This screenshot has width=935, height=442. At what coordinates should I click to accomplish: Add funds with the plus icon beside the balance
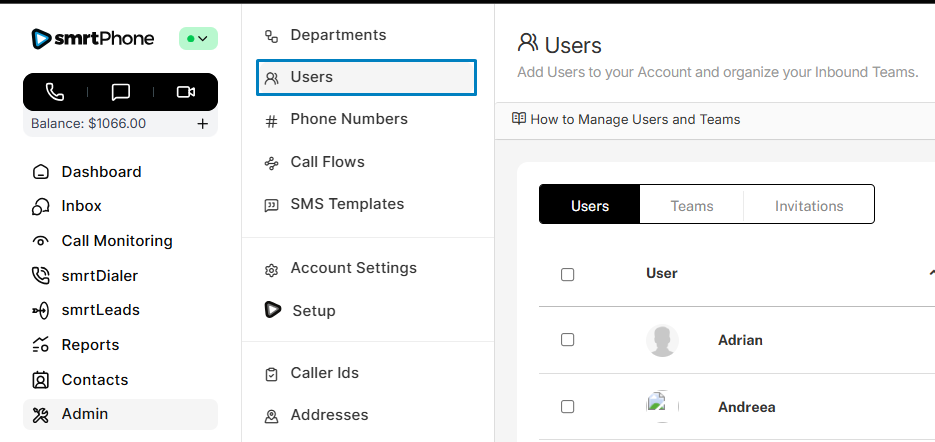pos(202,124)
